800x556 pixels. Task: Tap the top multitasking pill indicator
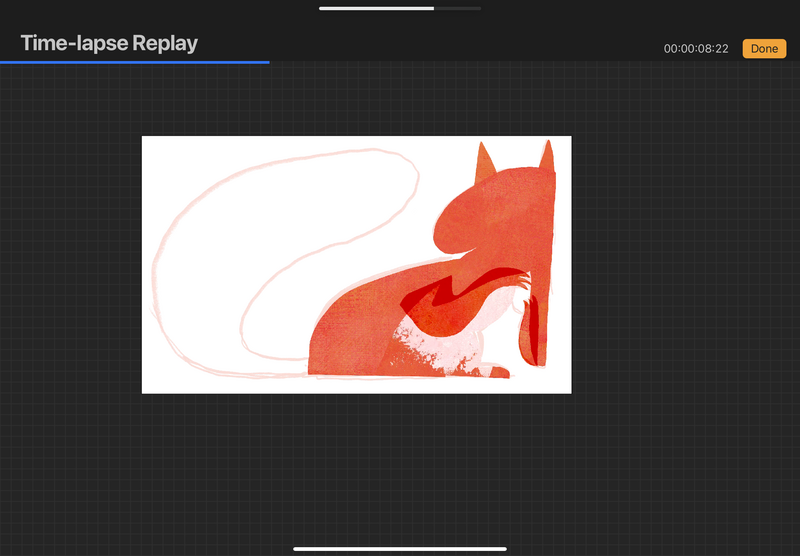[400, 8]
